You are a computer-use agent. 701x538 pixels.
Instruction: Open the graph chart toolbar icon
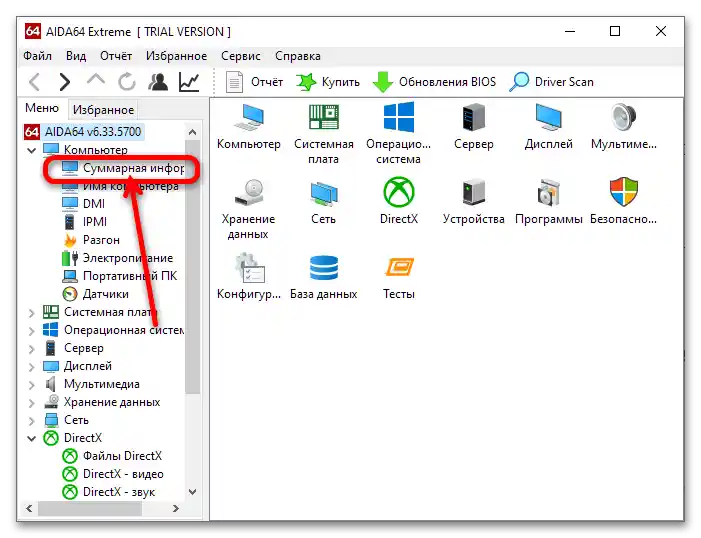(189, 82)
